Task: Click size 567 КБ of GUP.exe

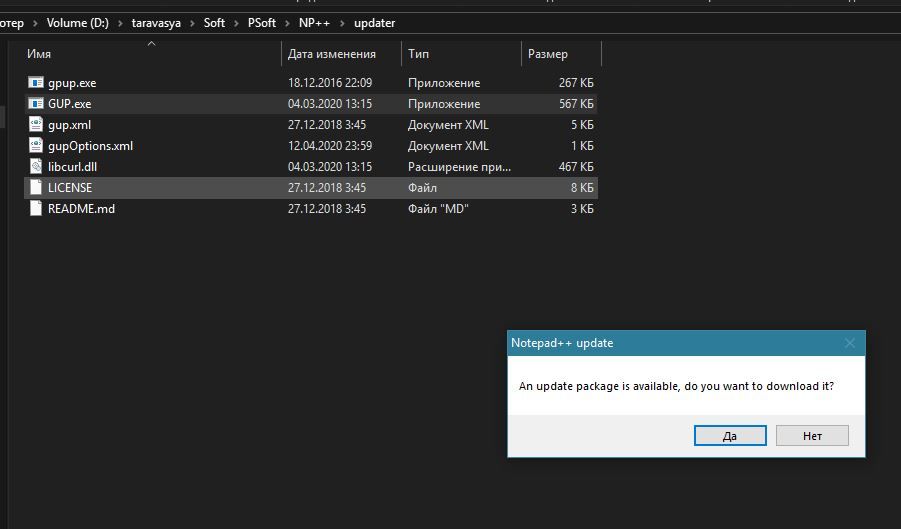Action: [576, 104]
